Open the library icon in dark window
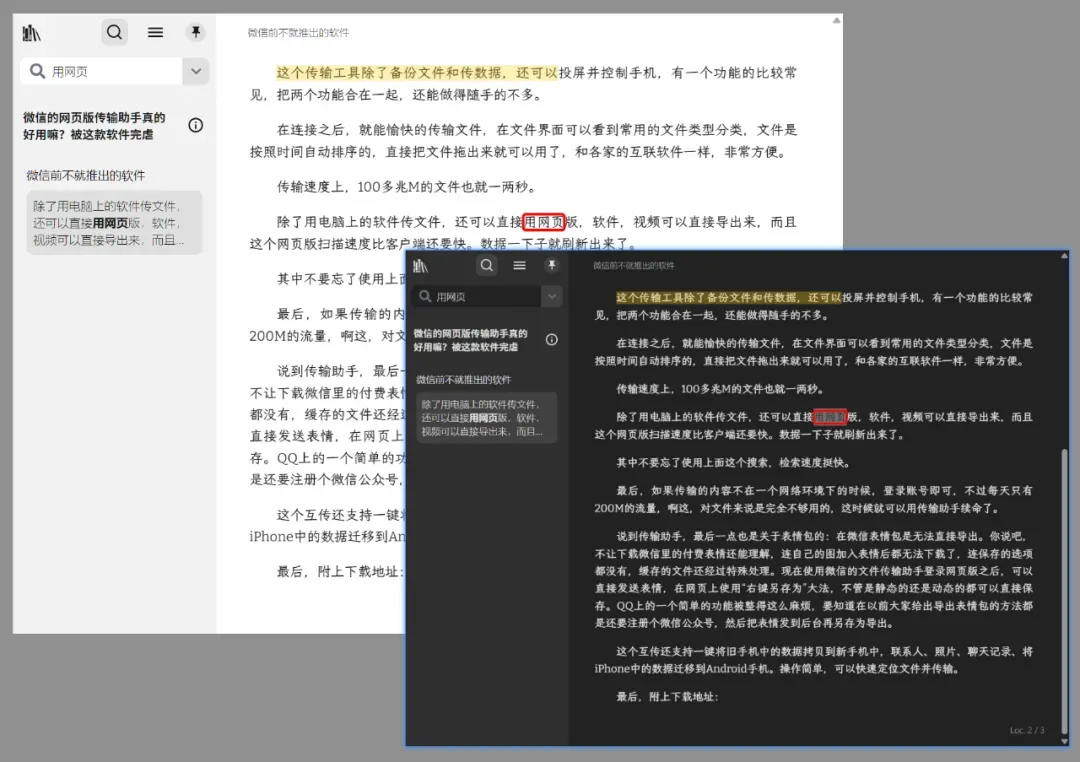 pos(420,266)
